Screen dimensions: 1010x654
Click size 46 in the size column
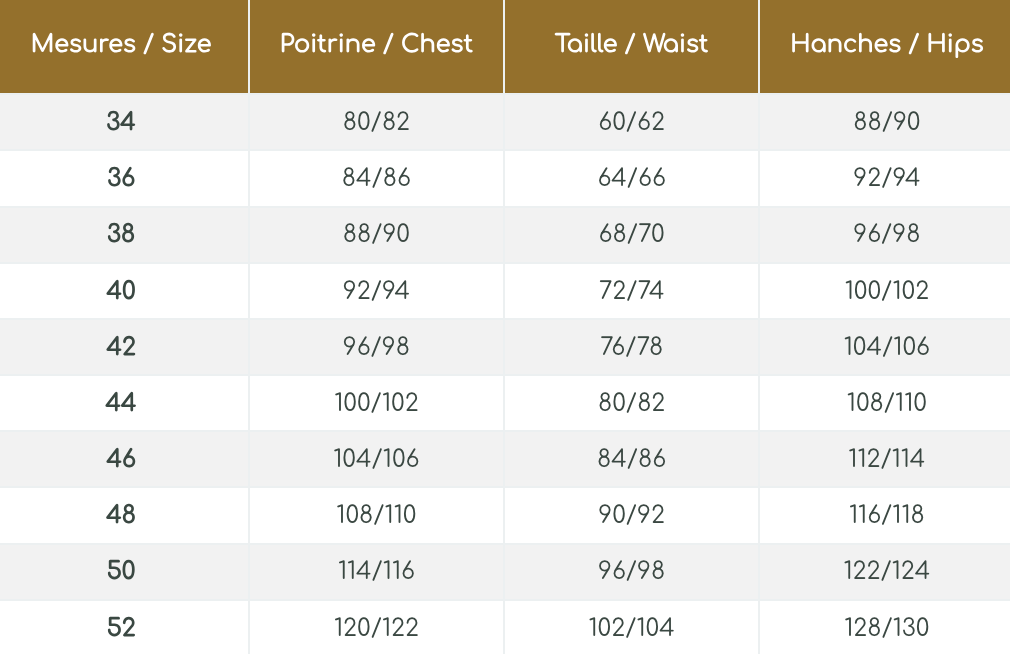click(121, 459)
